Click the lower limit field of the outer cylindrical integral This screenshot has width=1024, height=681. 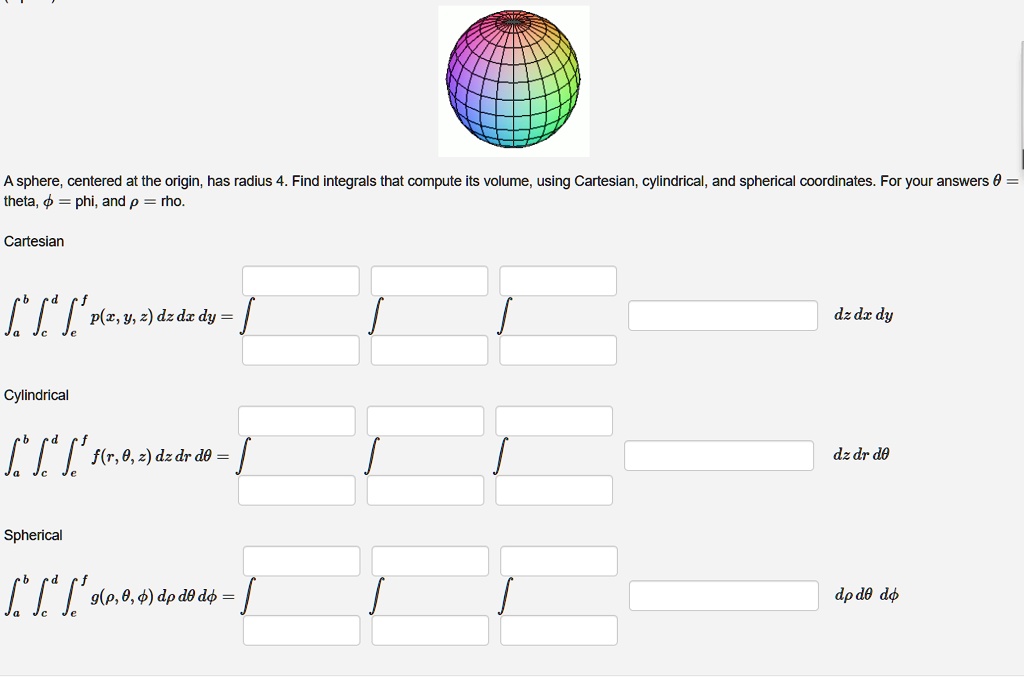tap(297, 490)
